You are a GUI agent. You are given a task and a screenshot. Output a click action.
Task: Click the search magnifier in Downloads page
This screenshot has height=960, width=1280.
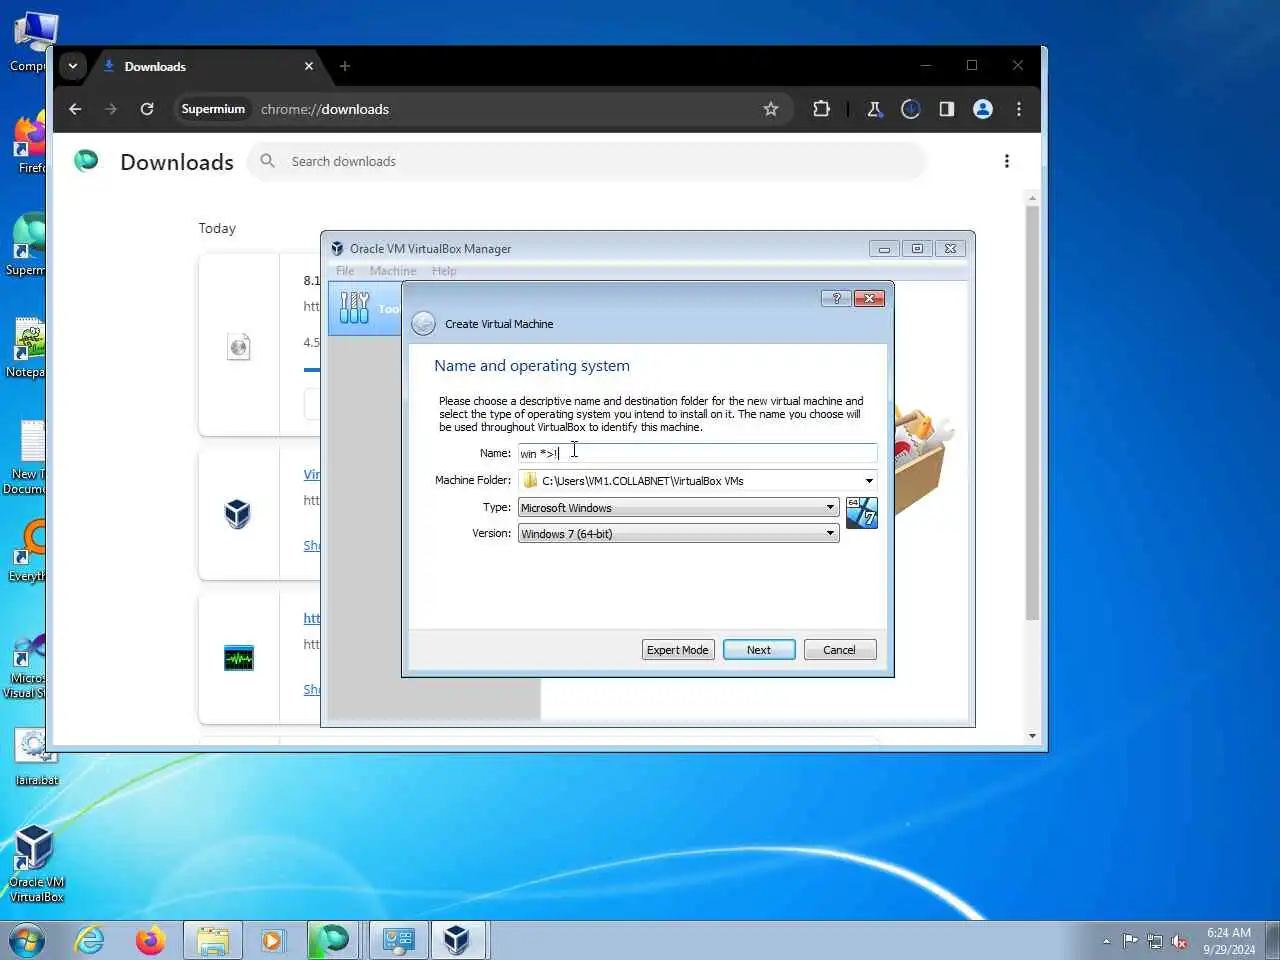(x=268, y=161)
